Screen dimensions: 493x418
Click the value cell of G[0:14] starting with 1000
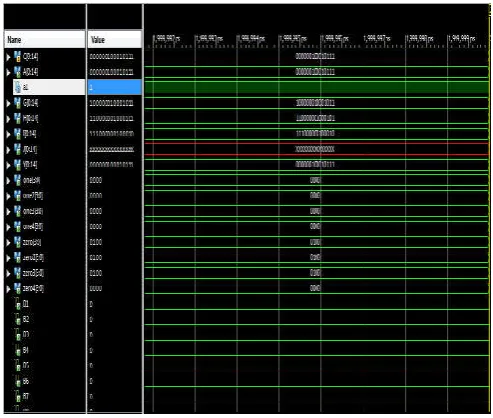111,103
